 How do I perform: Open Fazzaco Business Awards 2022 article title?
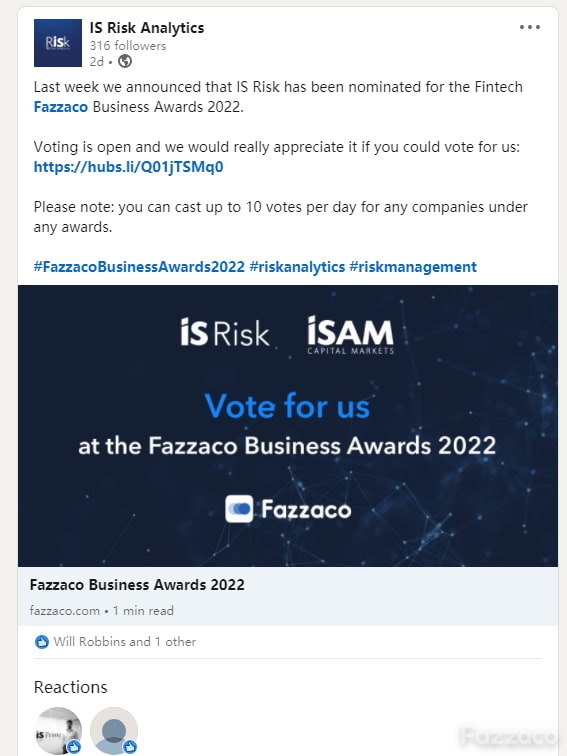[137, 585]
